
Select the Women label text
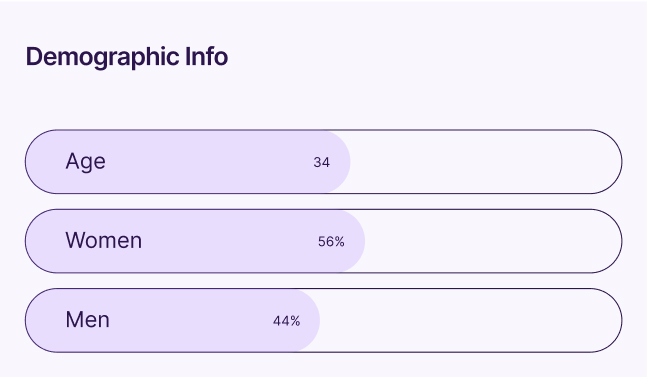[104, 240]
